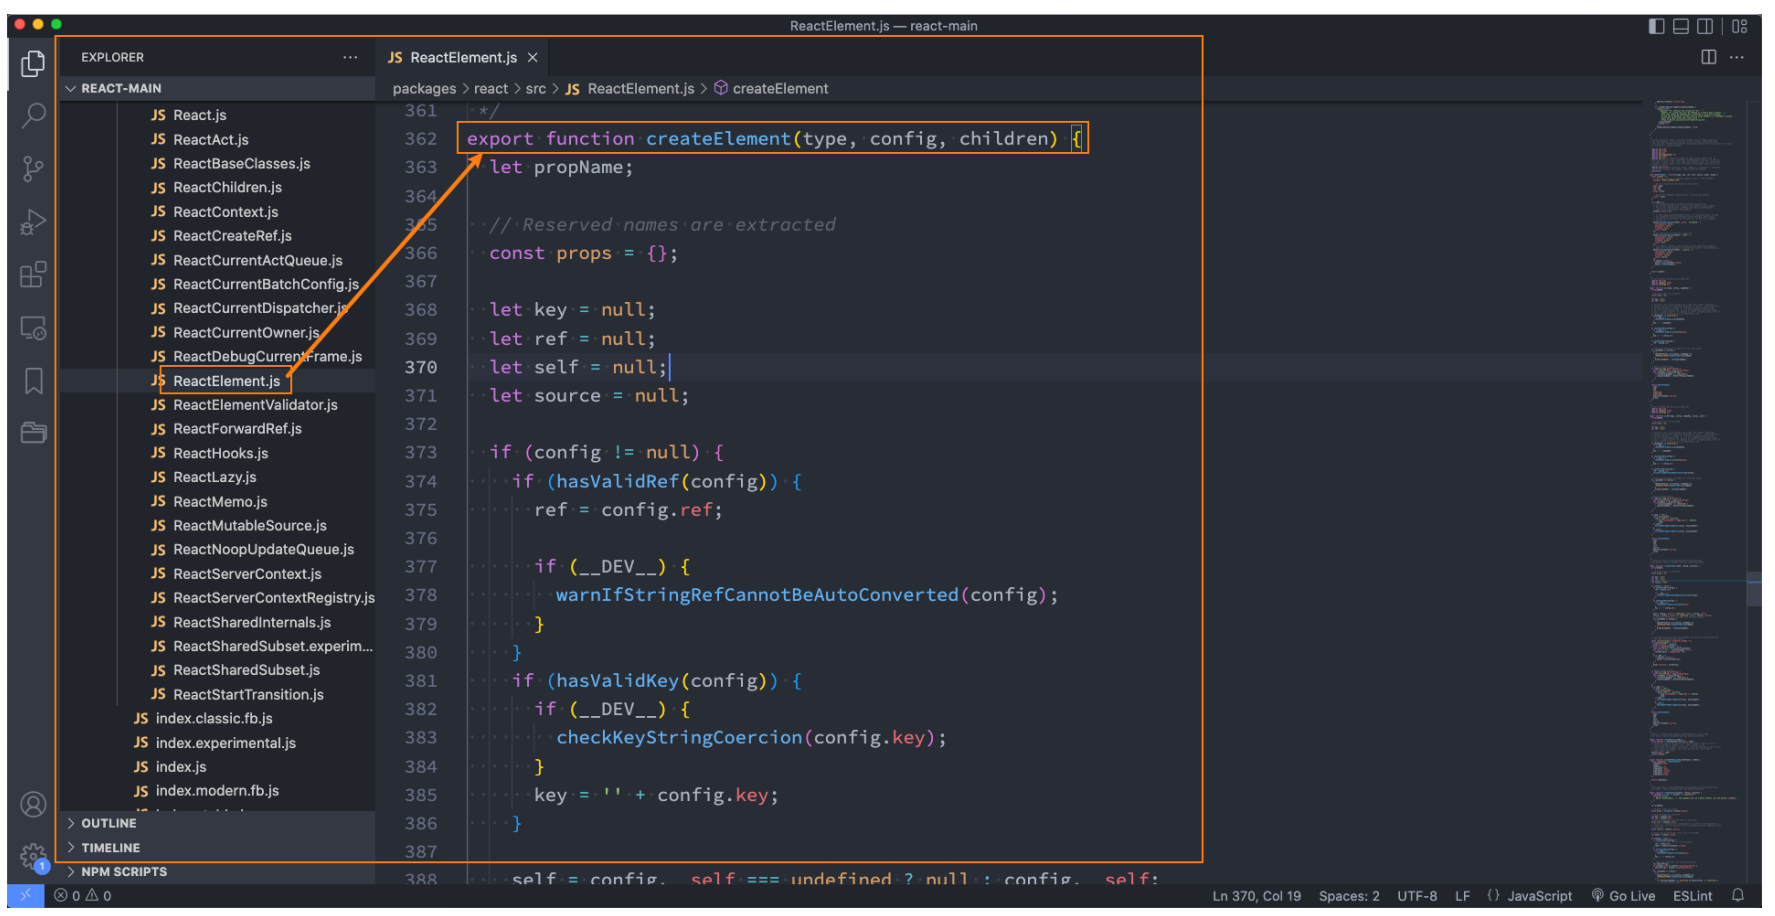Viewport: 1775px width, 916px height.
Task: Open the Explorer view in activity bar
Action: pos(33,64)
